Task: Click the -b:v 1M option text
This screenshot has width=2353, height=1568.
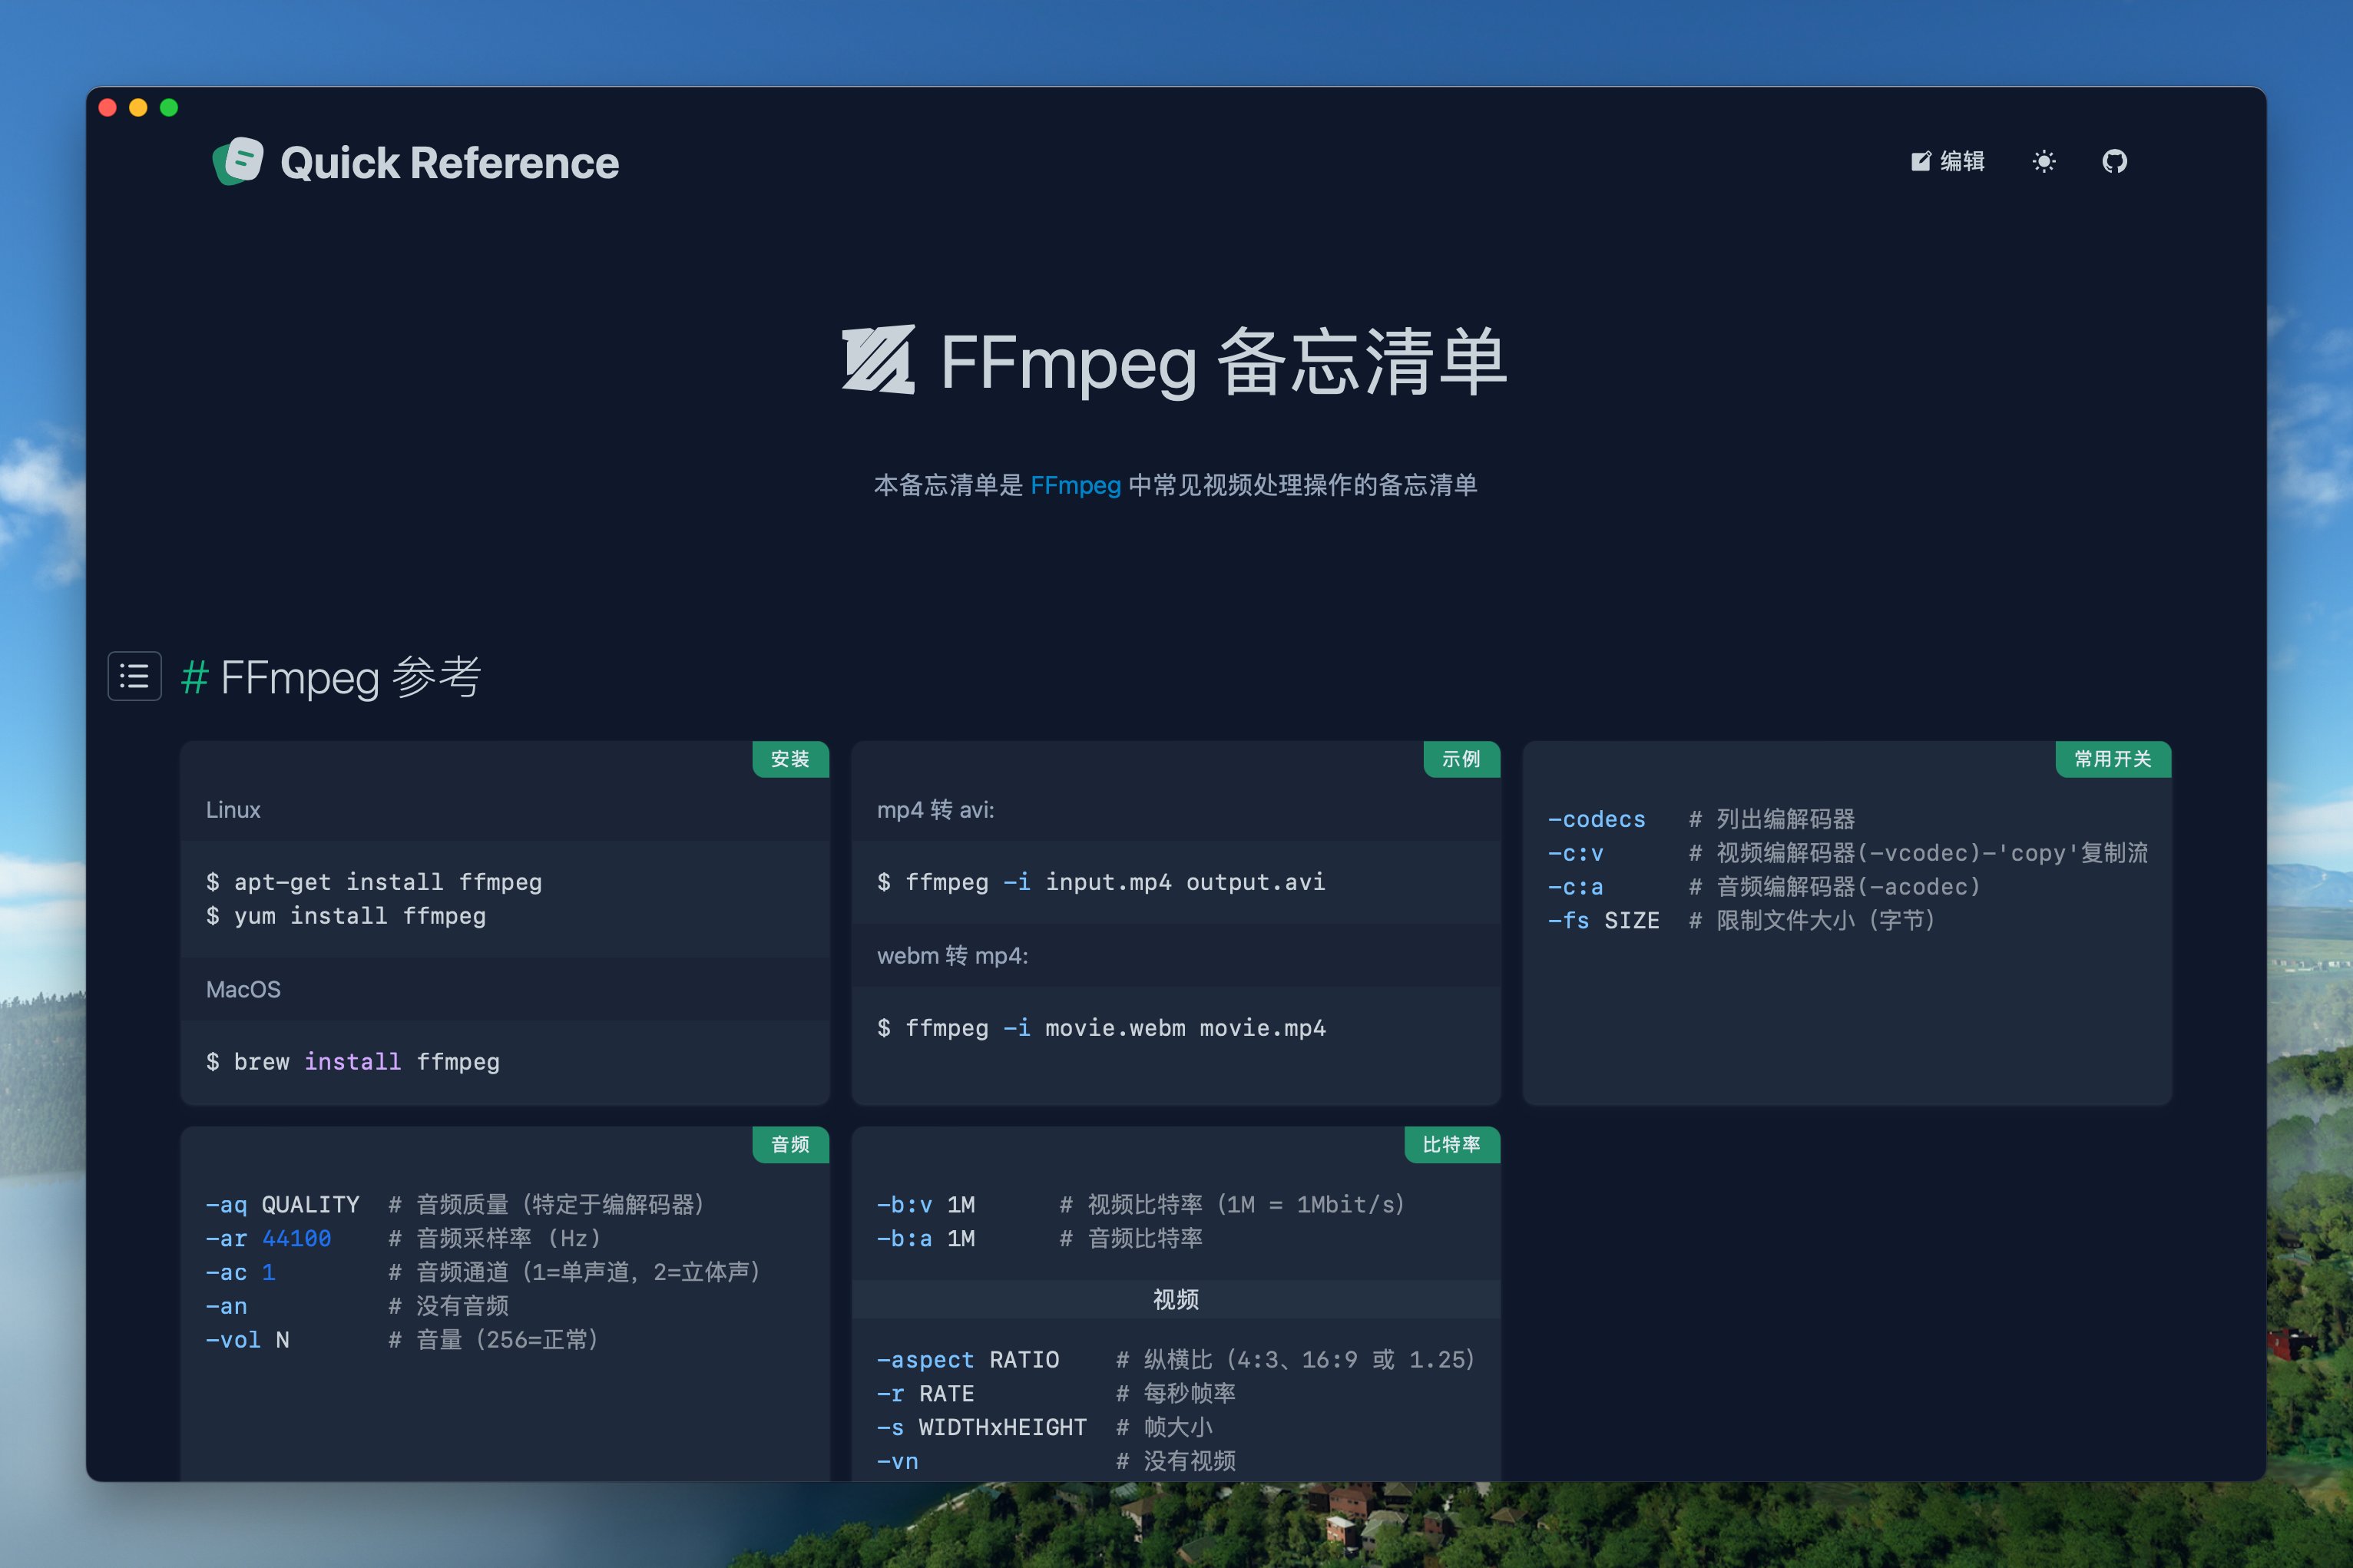Action: coord(926,1205)
